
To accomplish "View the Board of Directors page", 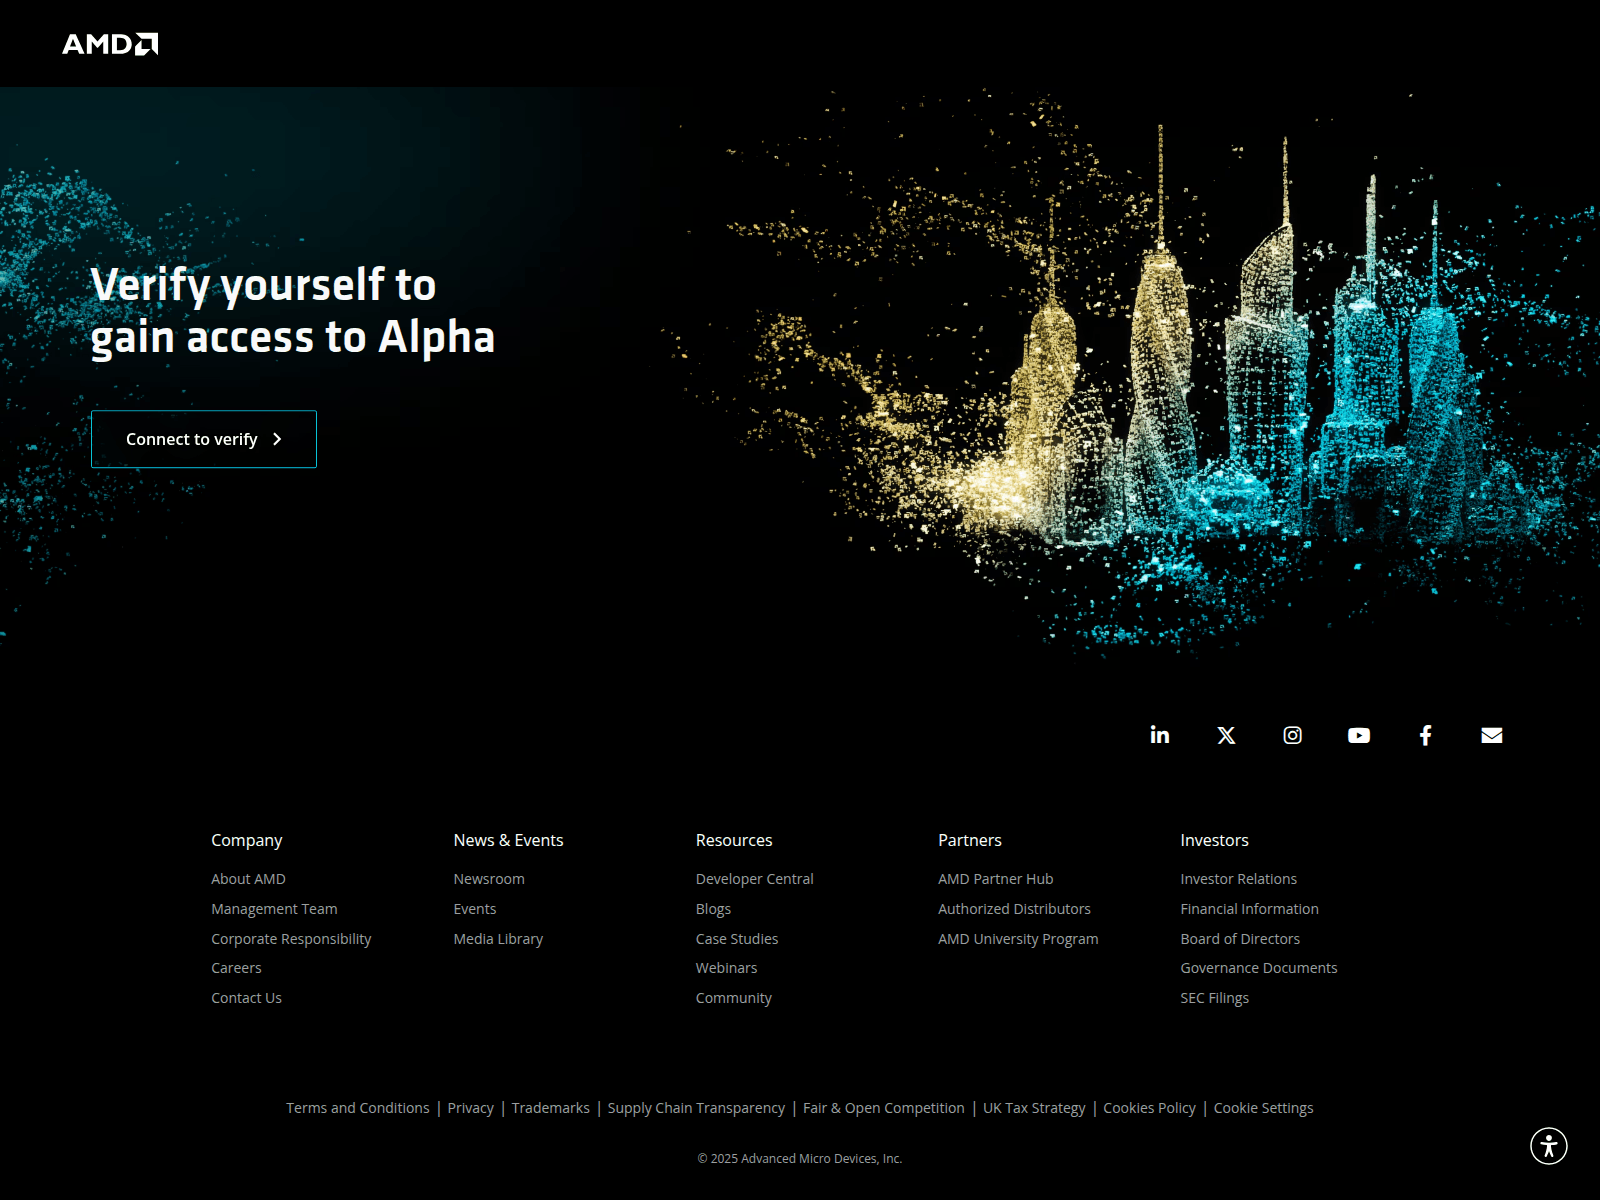I will coord(1240,939).
